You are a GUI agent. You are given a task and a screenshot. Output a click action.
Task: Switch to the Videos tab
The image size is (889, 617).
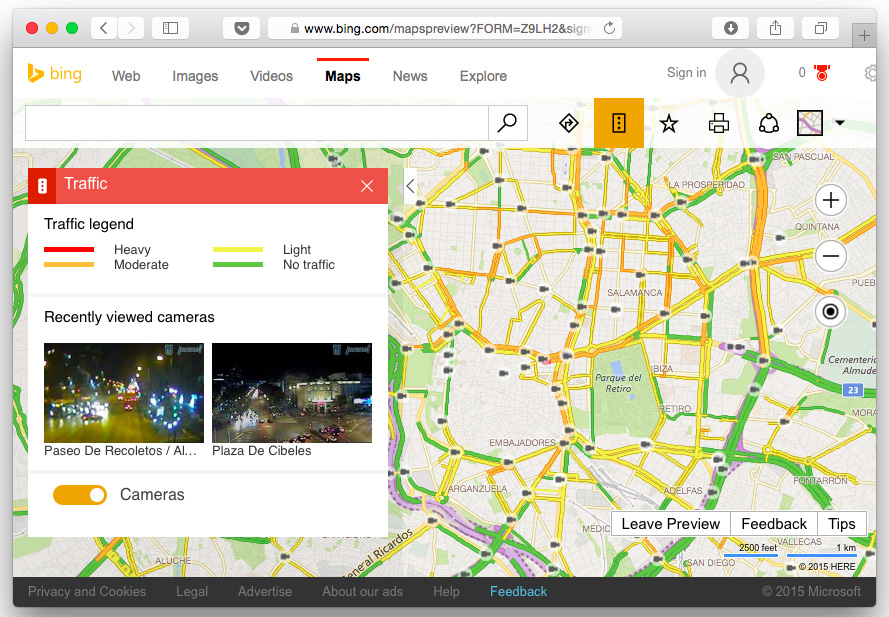272,76
